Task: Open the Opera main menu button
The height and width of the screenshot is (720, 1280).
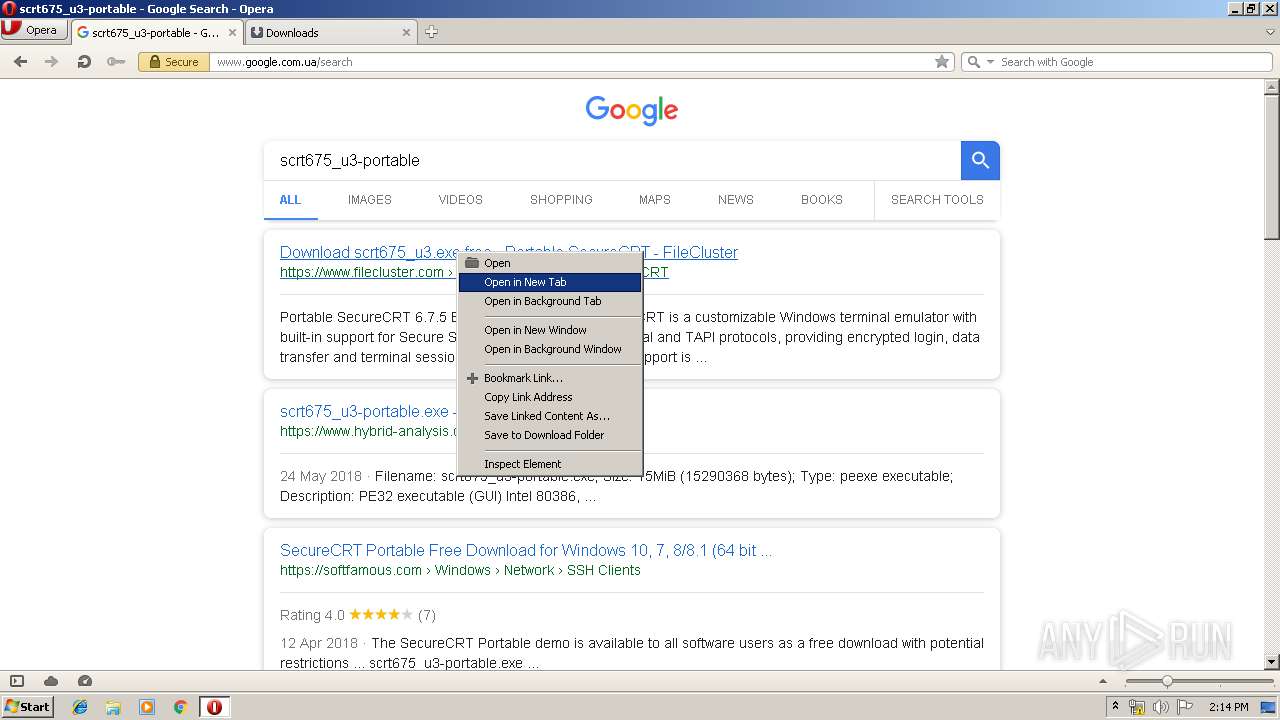Action: 34,30
